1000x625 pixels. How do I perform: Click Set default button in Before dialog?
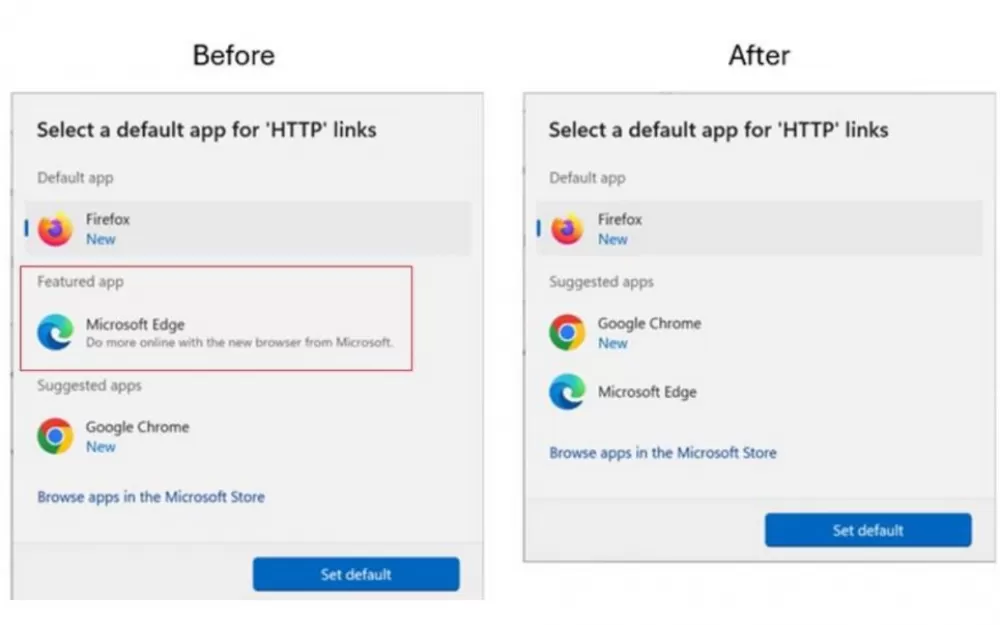coord(356,574)
